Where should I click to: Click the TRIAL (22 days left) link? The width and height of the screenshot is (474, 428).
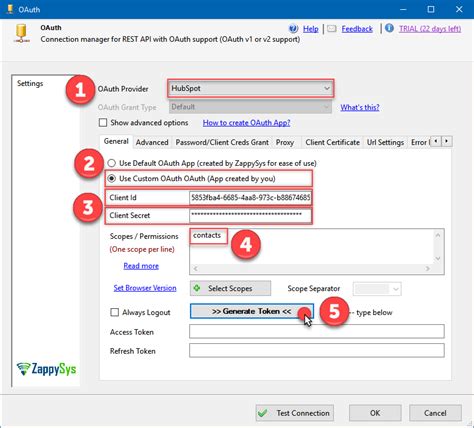click(x=430, y=29)
